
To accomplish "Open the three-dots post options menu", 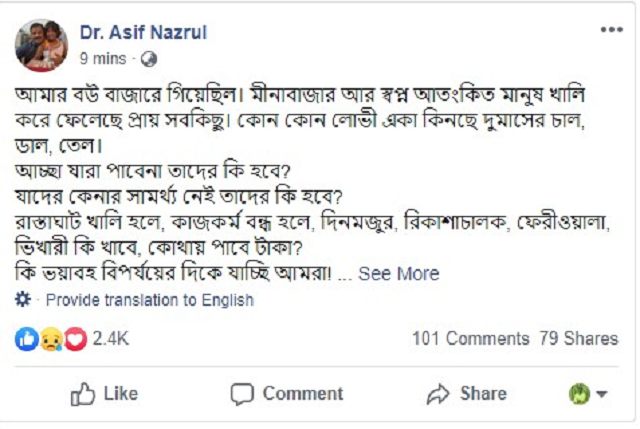I will 611,30.
